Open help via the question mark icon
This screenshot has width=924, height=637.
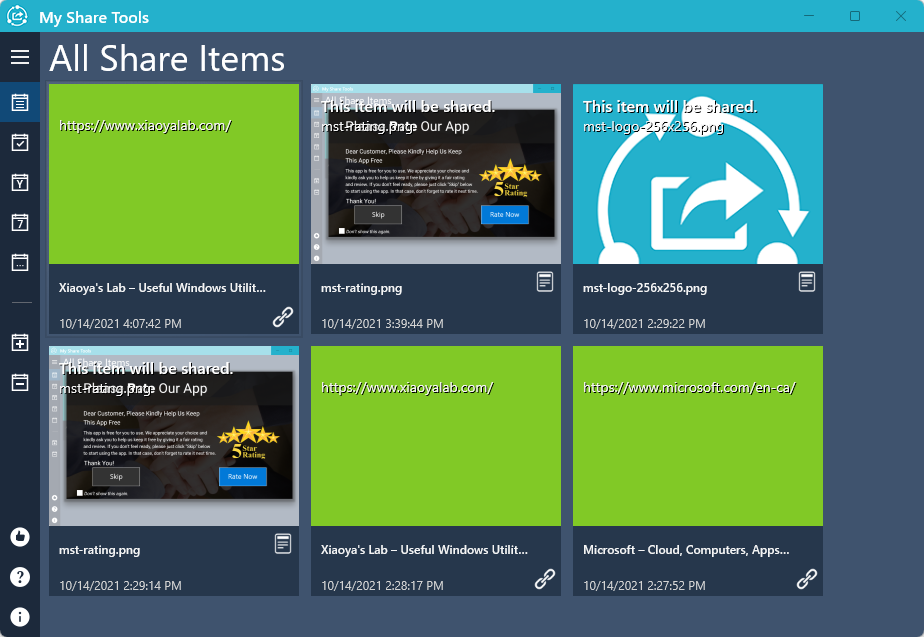(20, 577)
